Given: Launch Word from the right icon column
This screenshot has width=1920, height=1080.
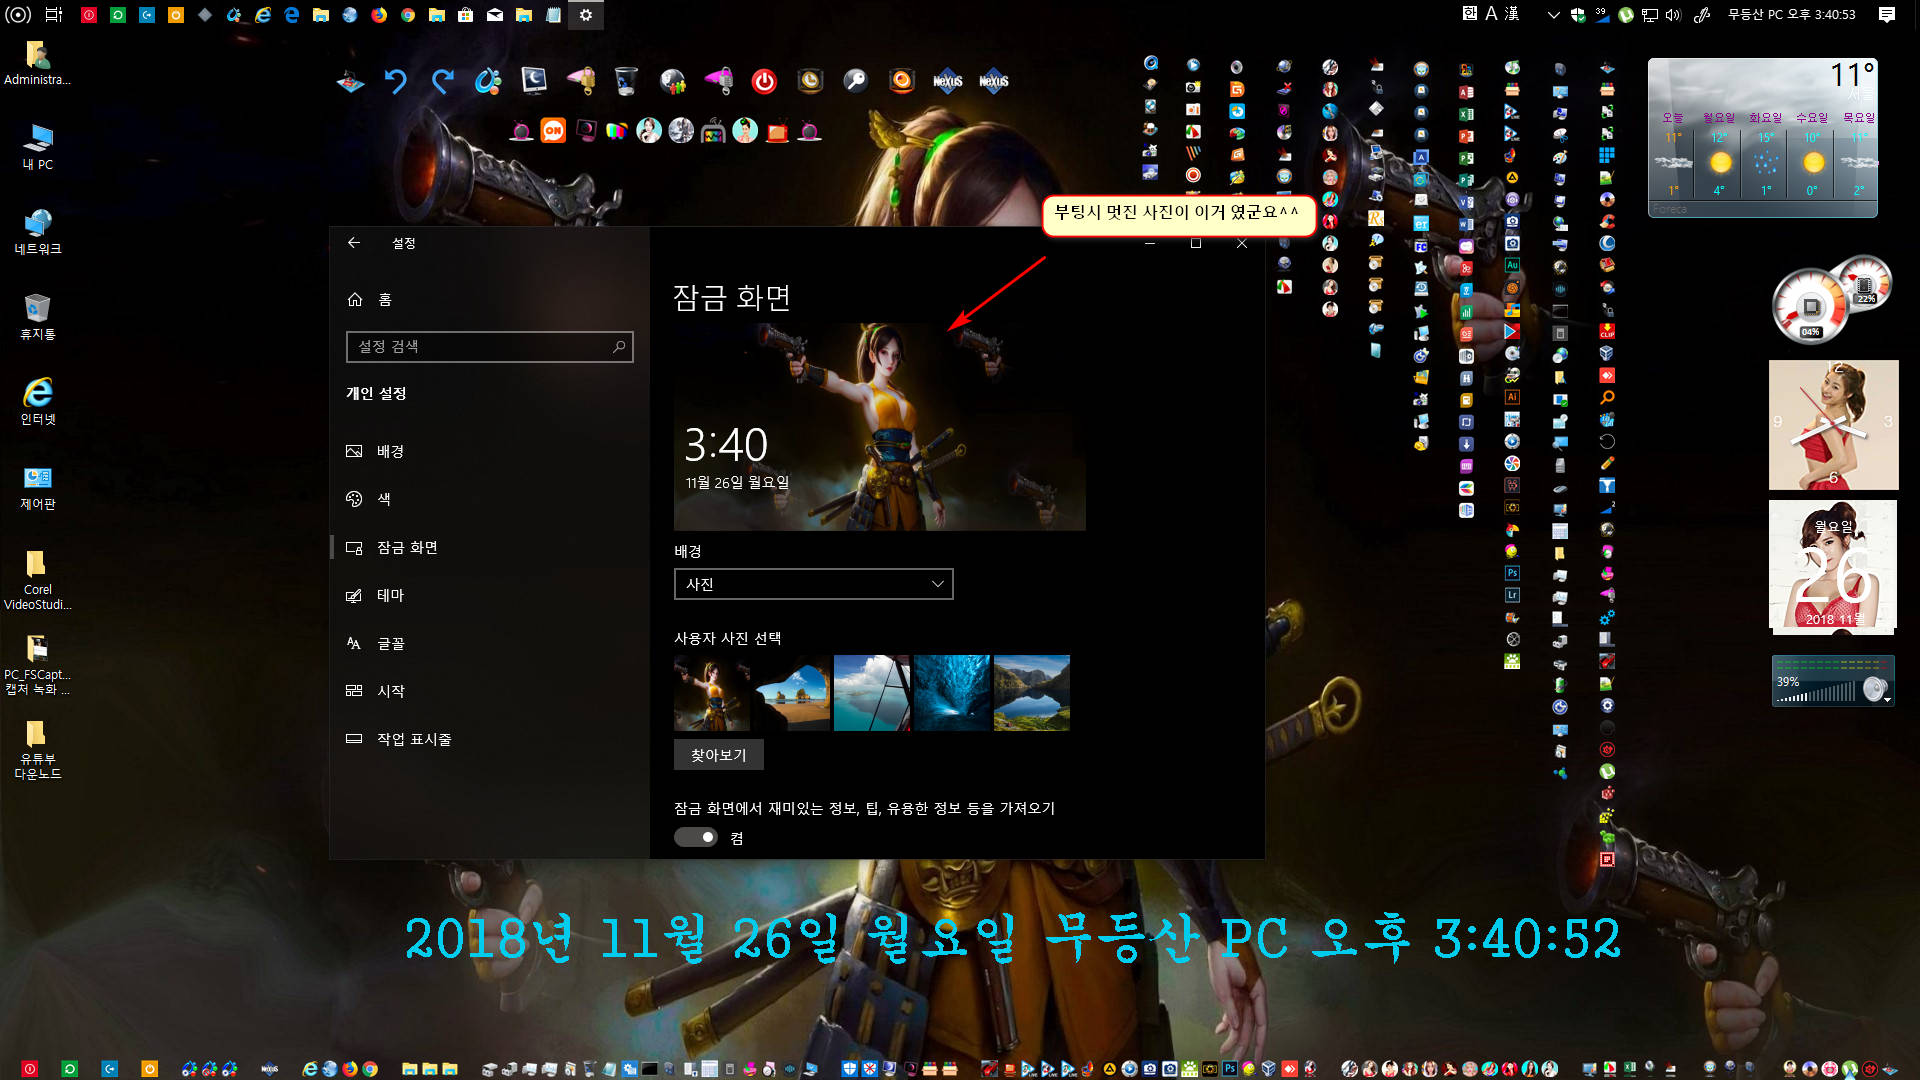Looking at the screenshot, I should pyautogui.click(x=1466, y=224).
